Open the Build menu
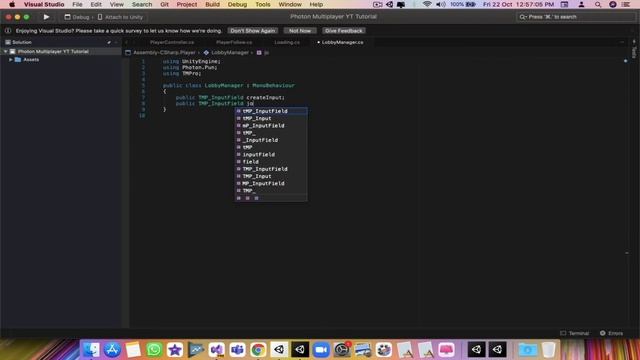Image resolution: width=640 pixels, height=360 pixels. click(212, 4)
